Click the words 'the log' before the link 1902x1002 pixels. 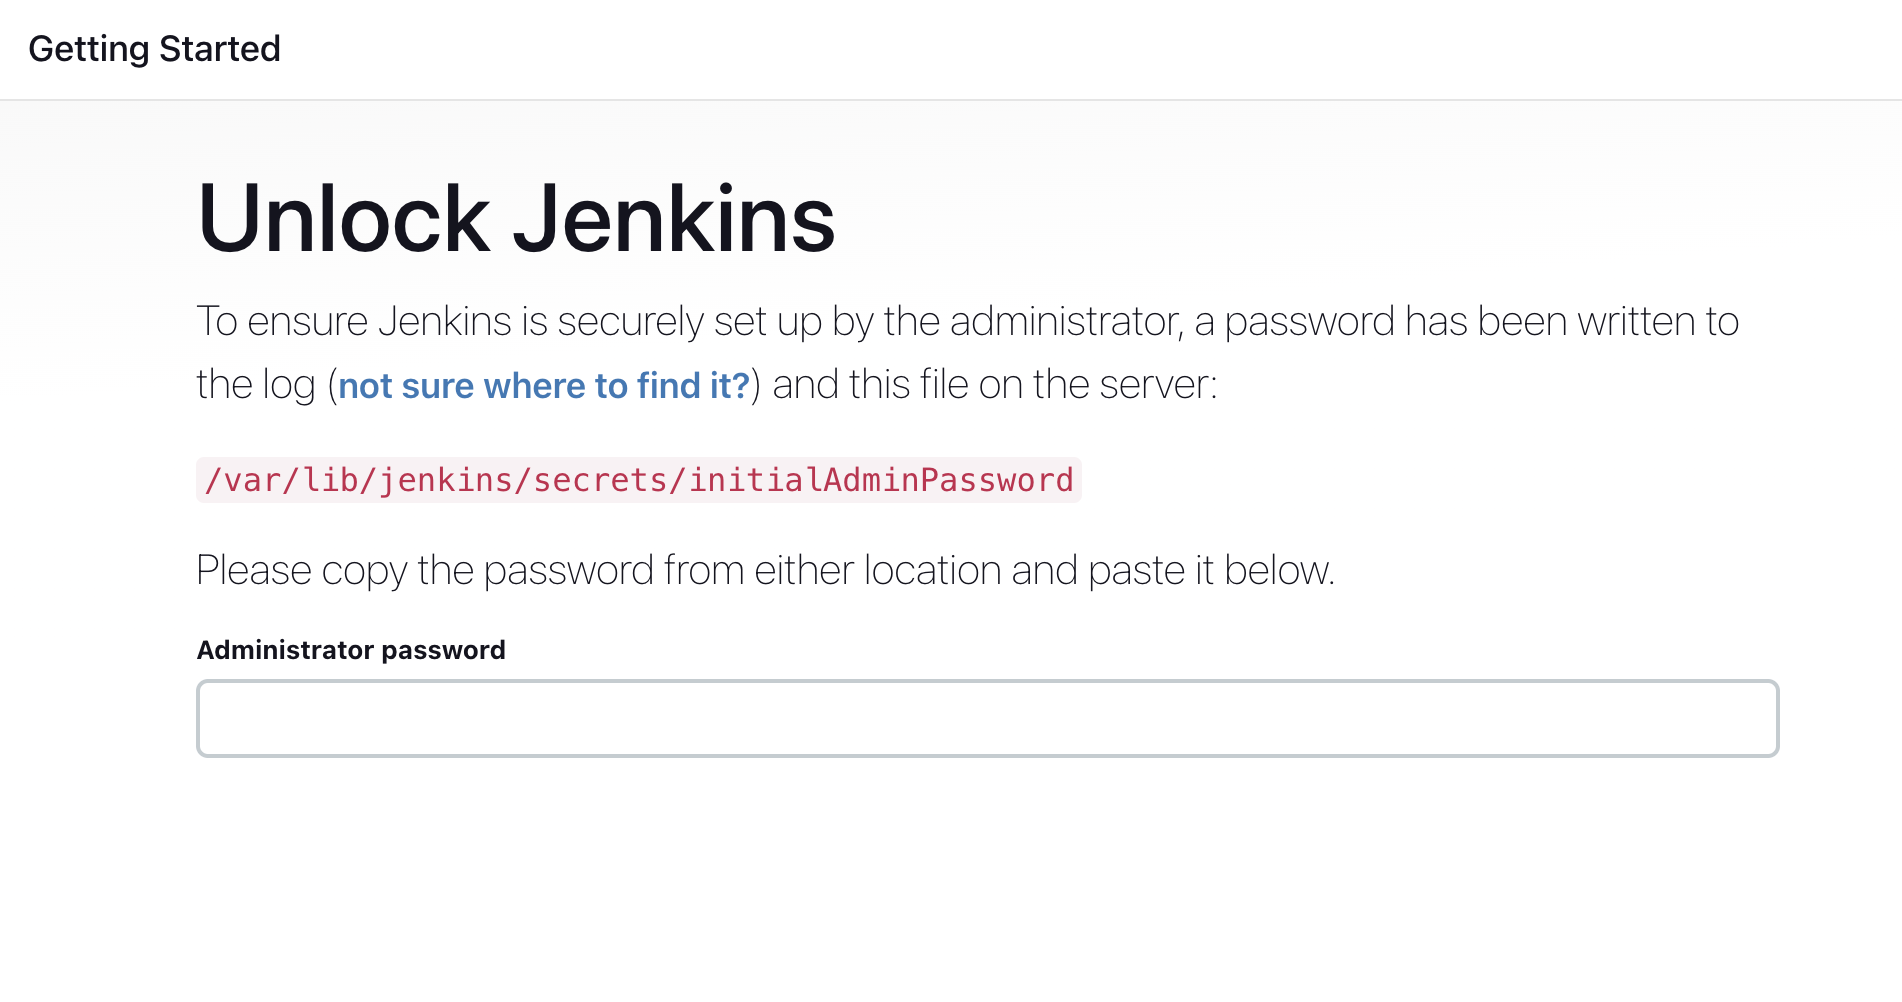coord(256,385)
